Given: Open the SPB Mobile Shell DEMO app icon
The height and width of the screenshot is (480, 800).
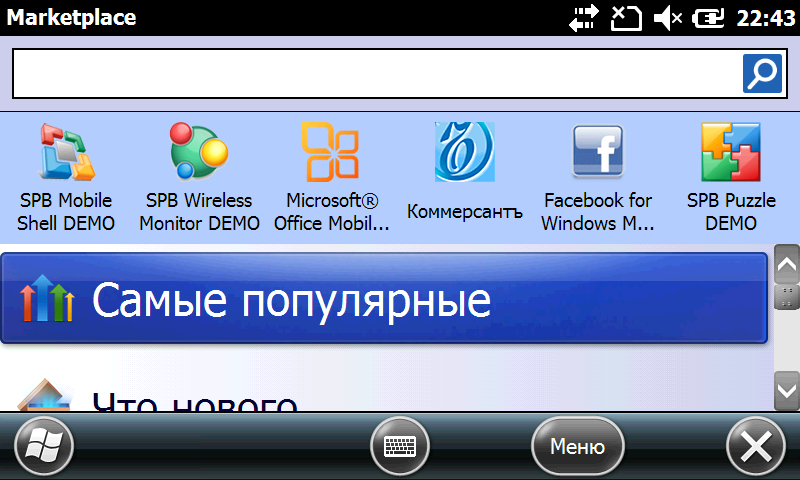Looking at the screenshot, I should [x=67, y=151].
